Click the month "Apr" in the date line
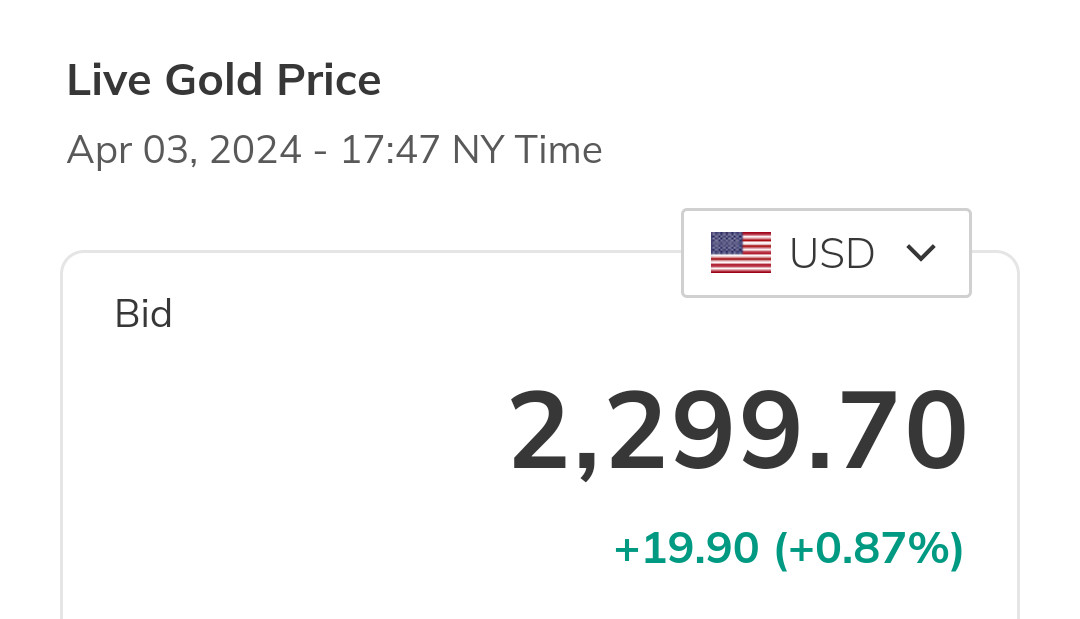 tap(99, 151)
